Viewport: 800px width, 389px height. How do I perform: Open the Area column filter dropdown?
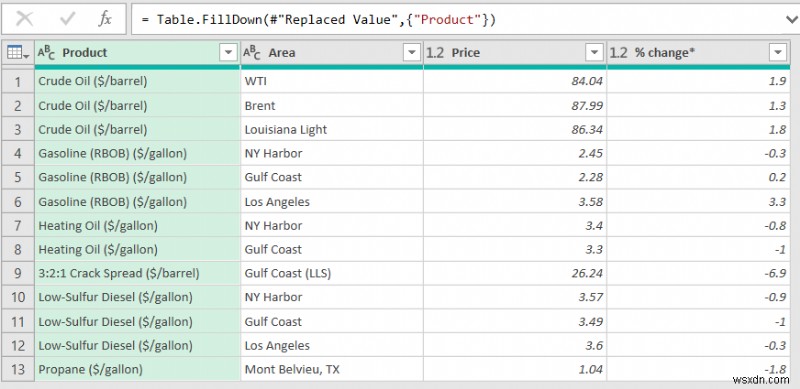[x=412, y=52]
